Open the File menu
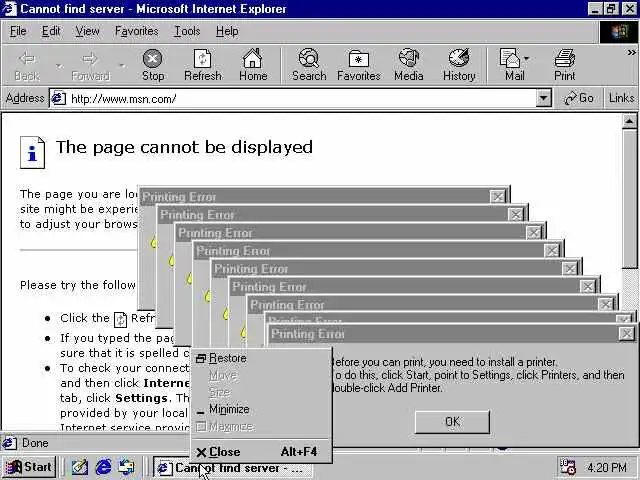 [18, 31]
